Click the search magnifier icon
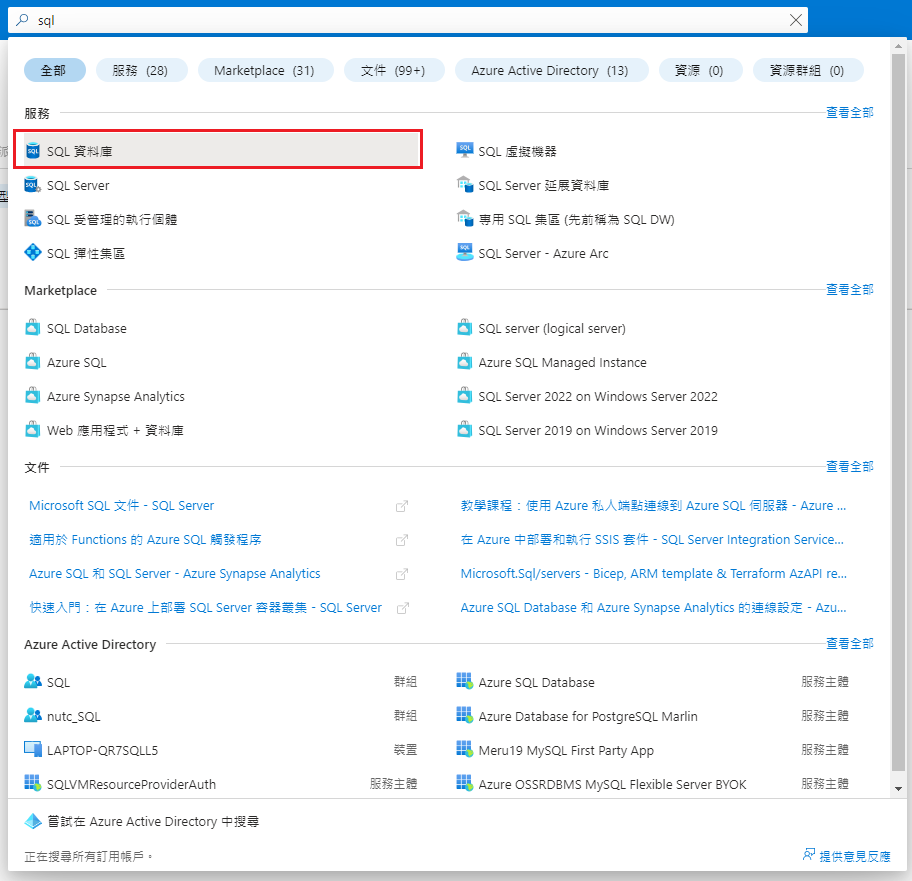Screen dimensions: 912x881 pyautogui.click(x=22, y=20)
